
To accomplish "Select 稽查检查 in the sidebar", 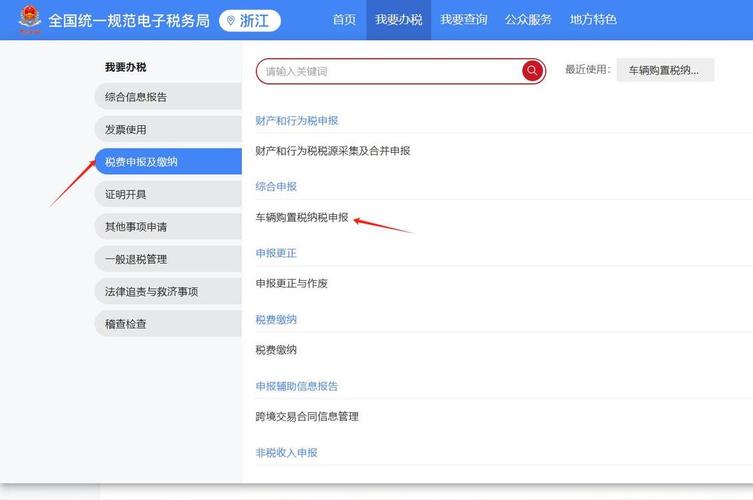I will click(168, 324).
